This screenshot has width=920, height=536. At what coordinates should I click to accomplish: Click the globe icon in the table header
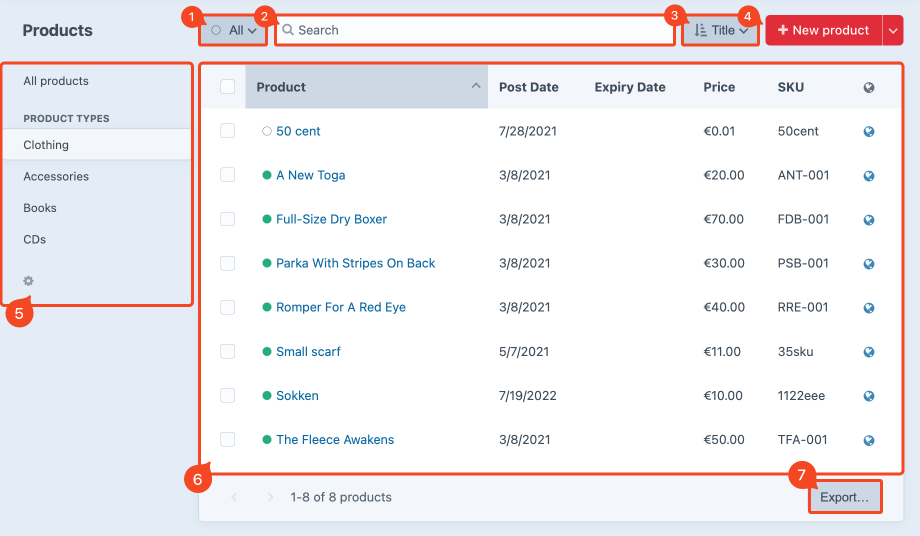[x=869, y=88]
